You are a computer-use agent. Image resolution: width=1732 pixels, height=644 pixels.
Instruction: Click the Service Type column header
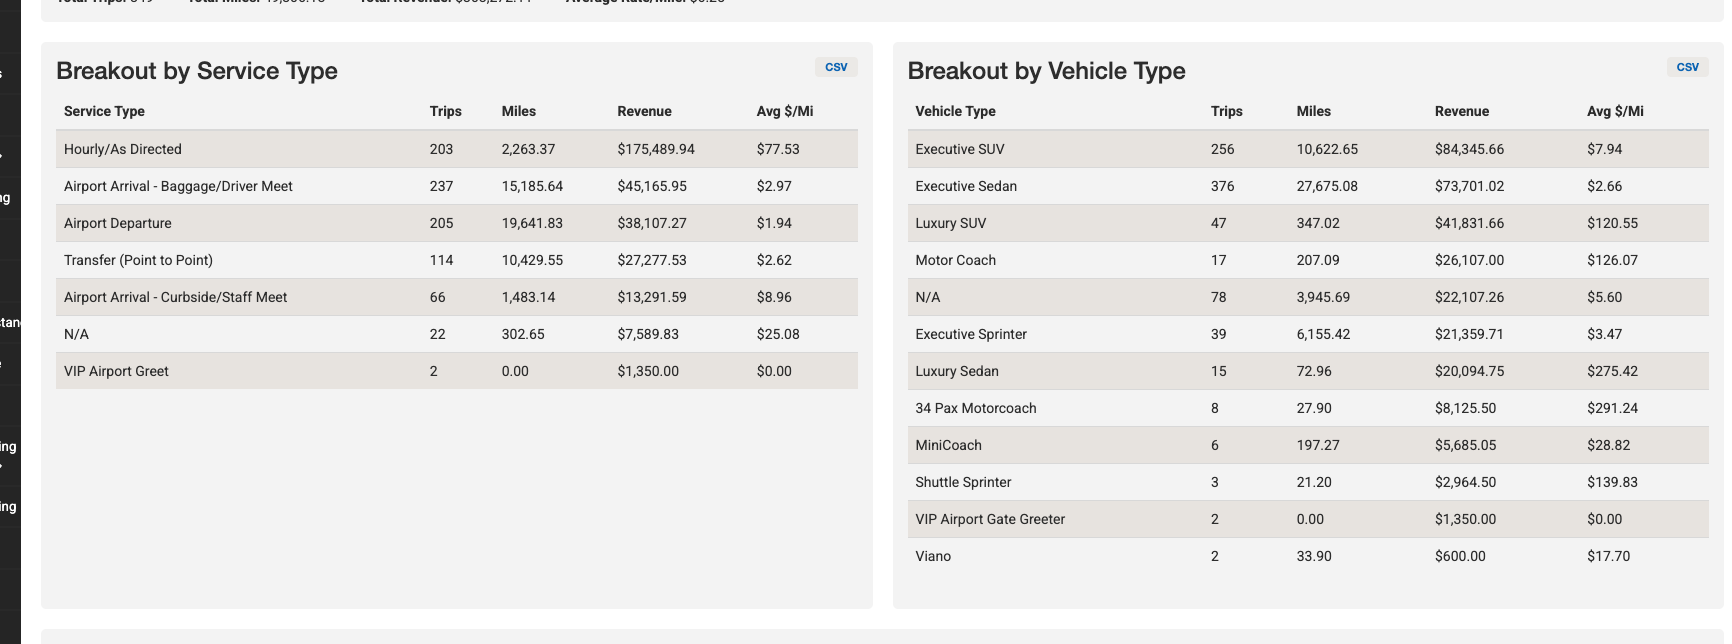[104, 111]
